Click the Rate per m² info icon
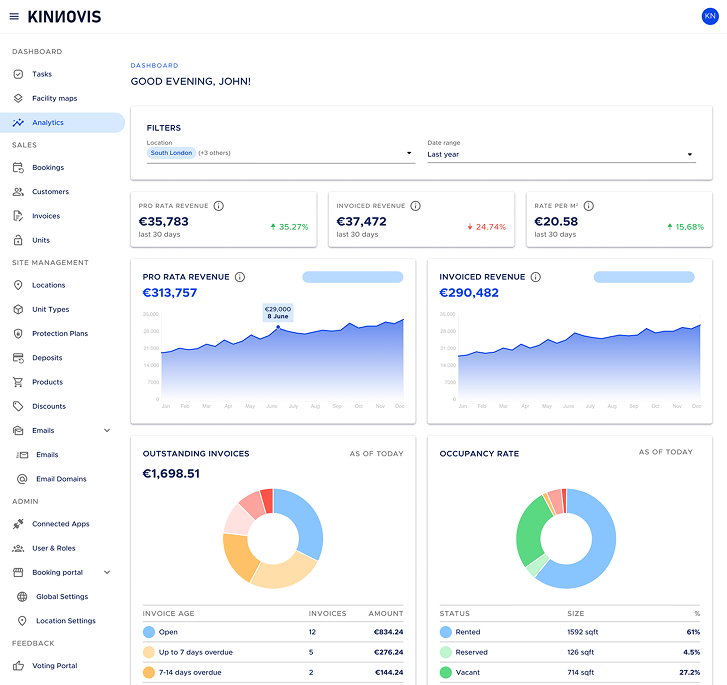Screen dimensions: 727x685 588,206
